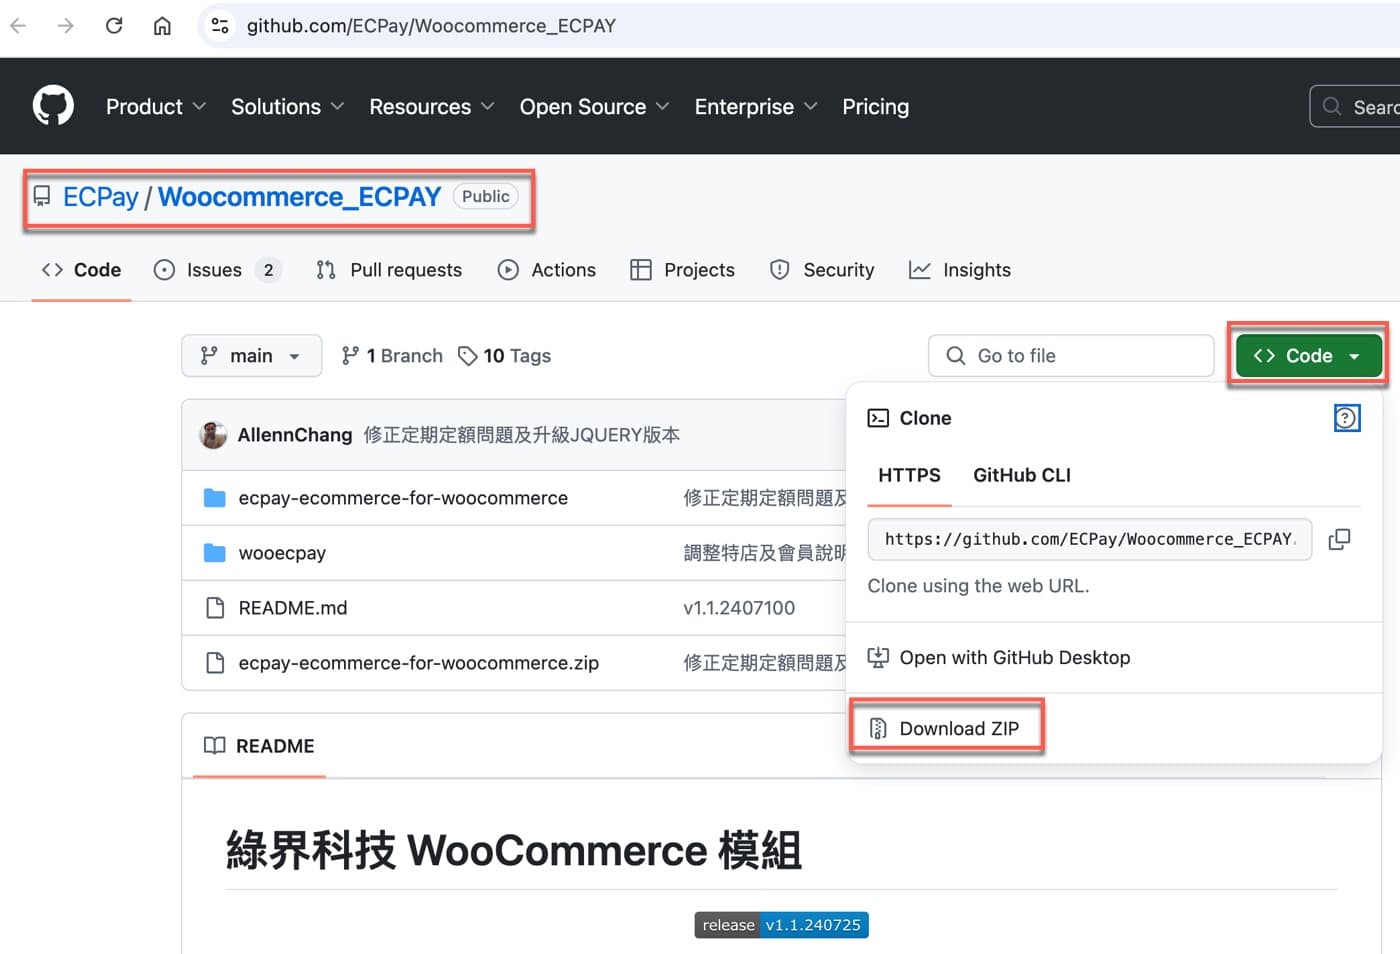Open the Pricing page
Image resolution: width=1400 pixels, height=954 pixels.
pos(875,106)
